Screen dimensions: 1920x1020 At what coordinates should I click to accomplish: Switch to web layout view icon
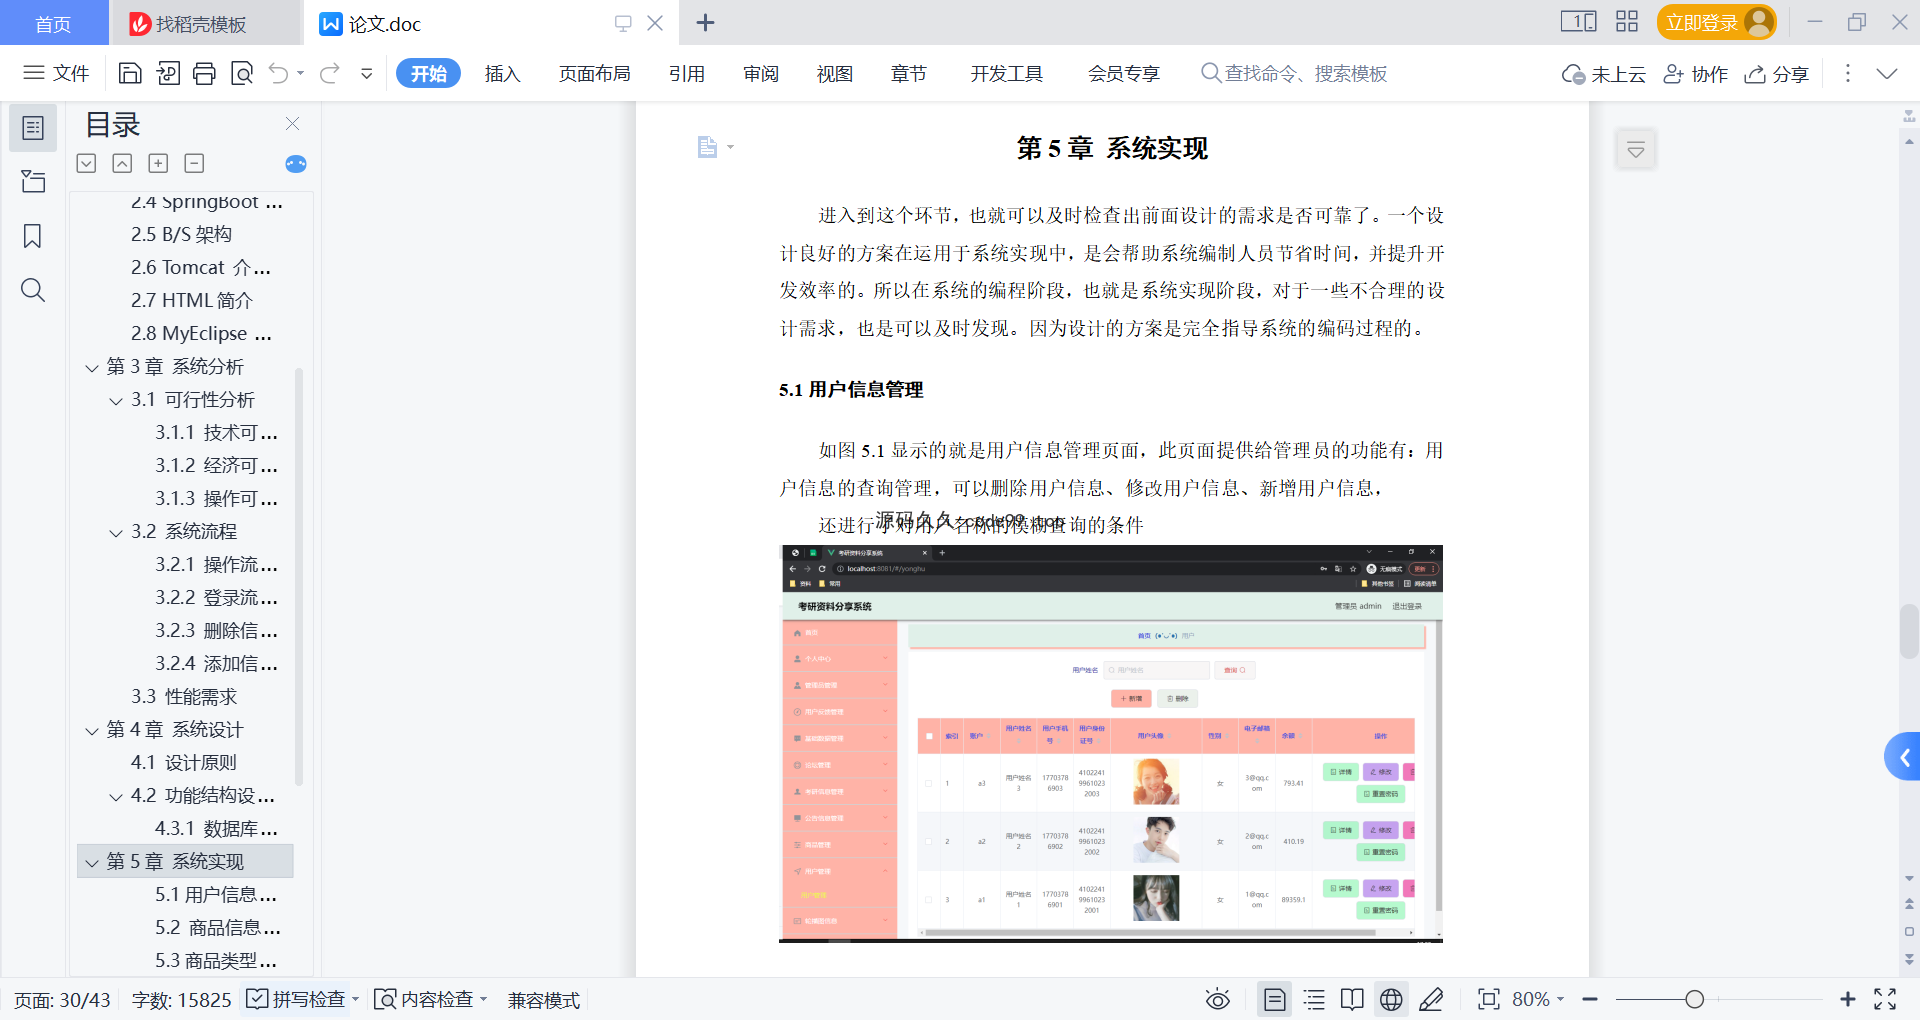click(x=1391, y=999)
